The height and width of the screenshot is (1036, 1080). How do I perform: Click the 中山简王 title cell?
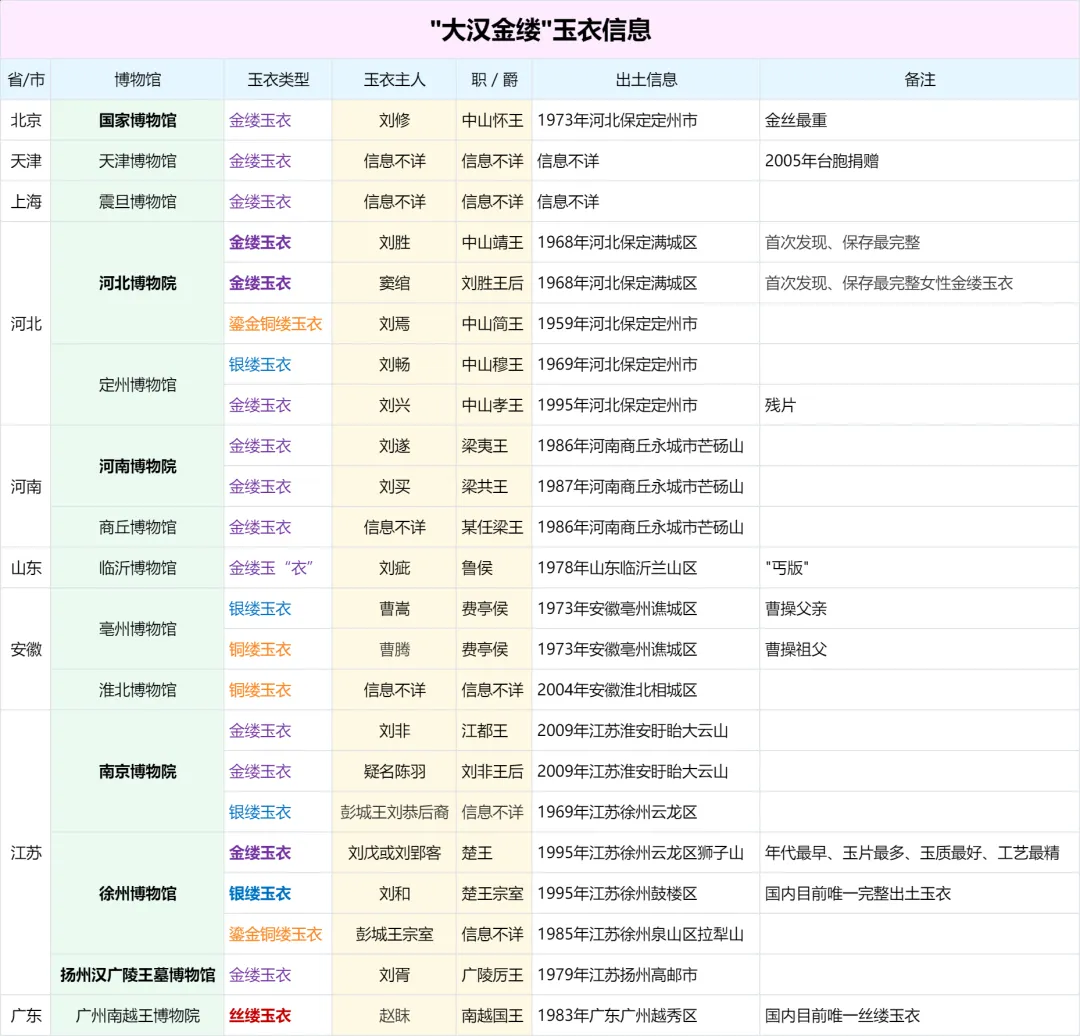[492, 324]
